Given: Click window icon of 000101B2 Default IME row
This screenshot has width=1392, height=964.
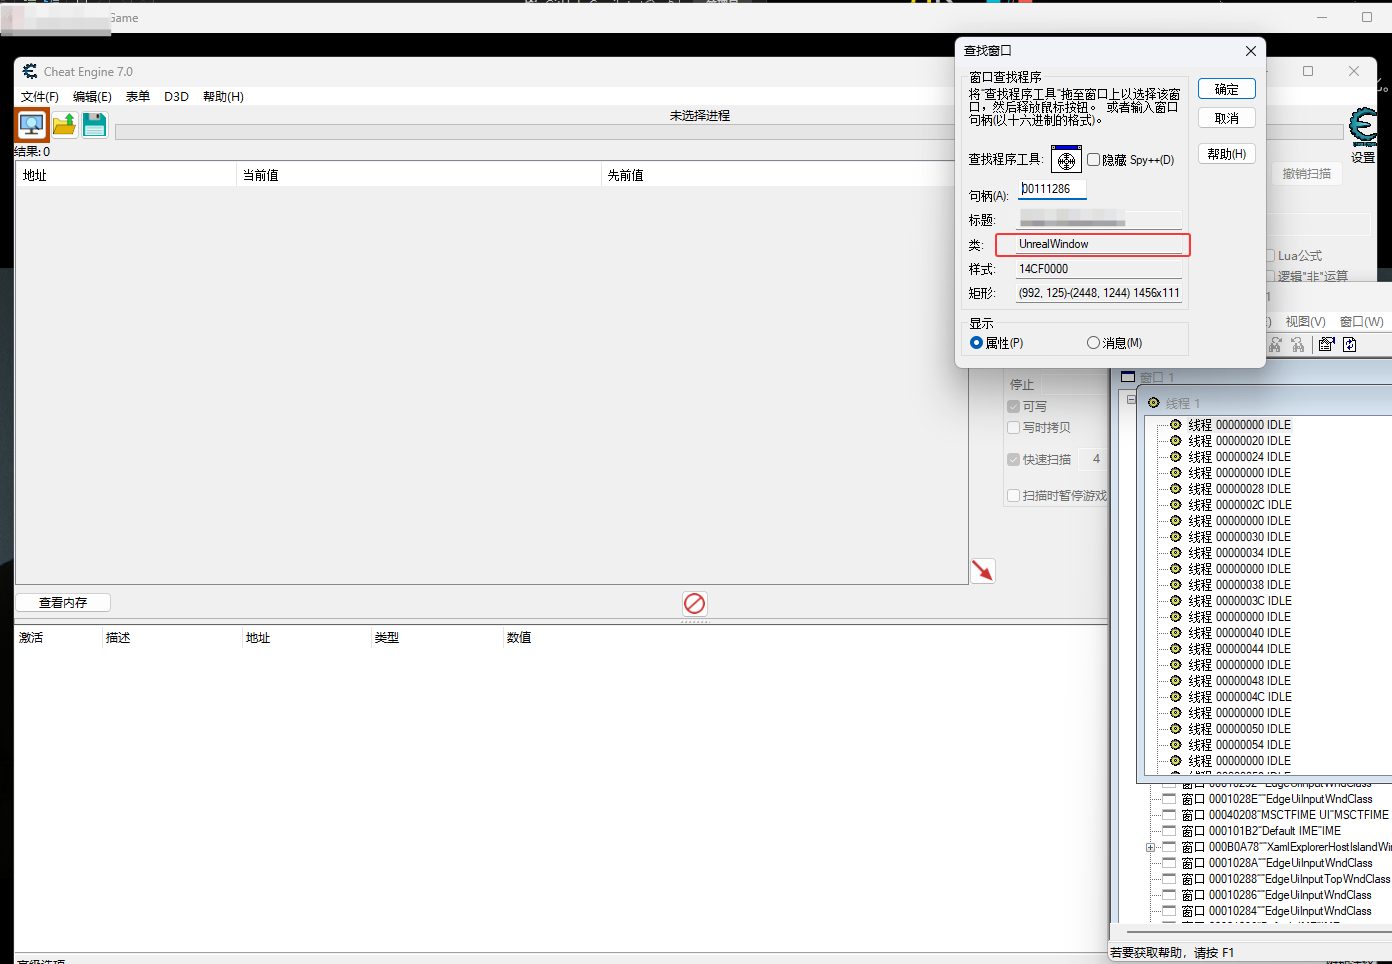Looking at the screenshot, I should tap(1169, 831).
